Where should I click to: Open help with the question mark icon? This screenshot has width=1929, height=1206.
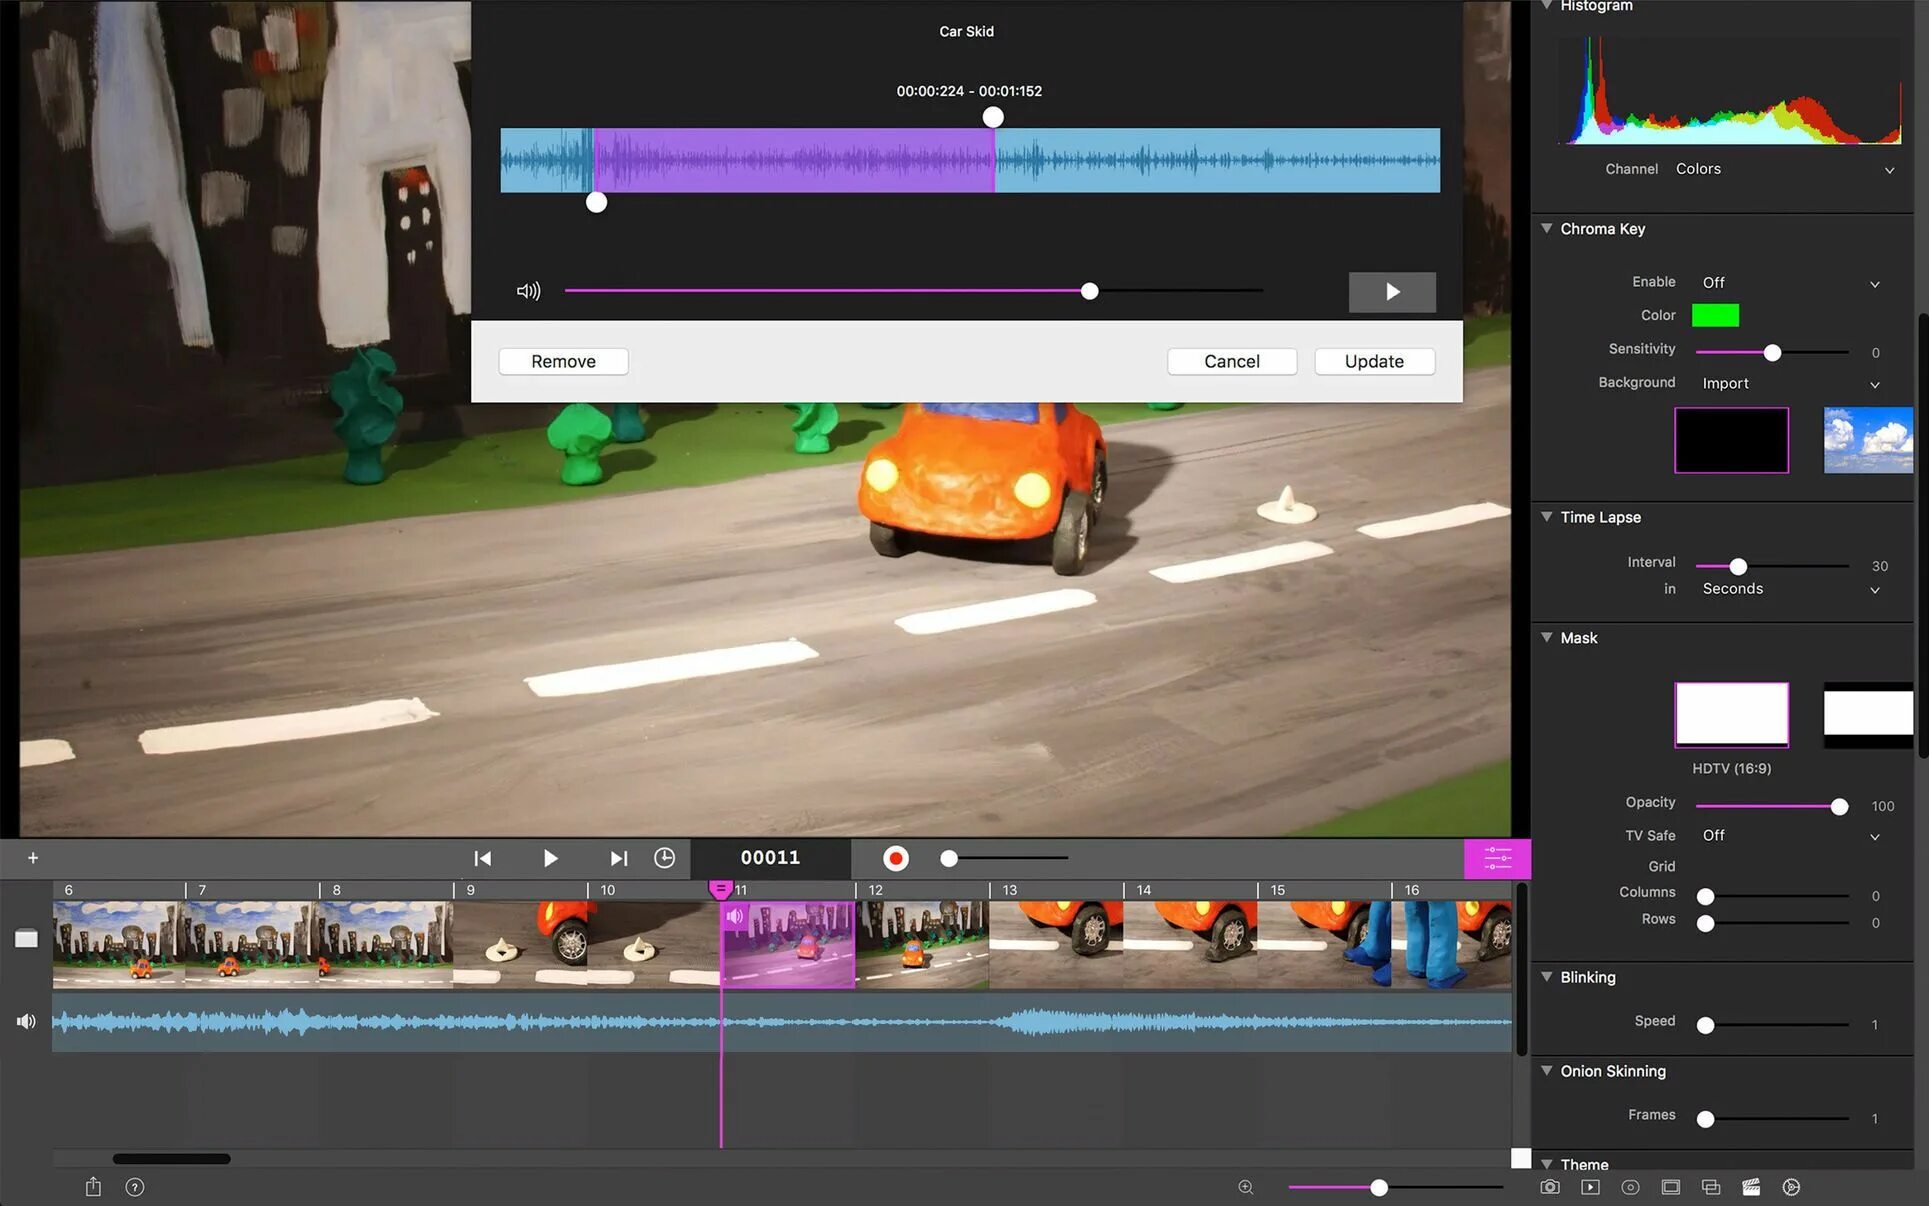135,1187
